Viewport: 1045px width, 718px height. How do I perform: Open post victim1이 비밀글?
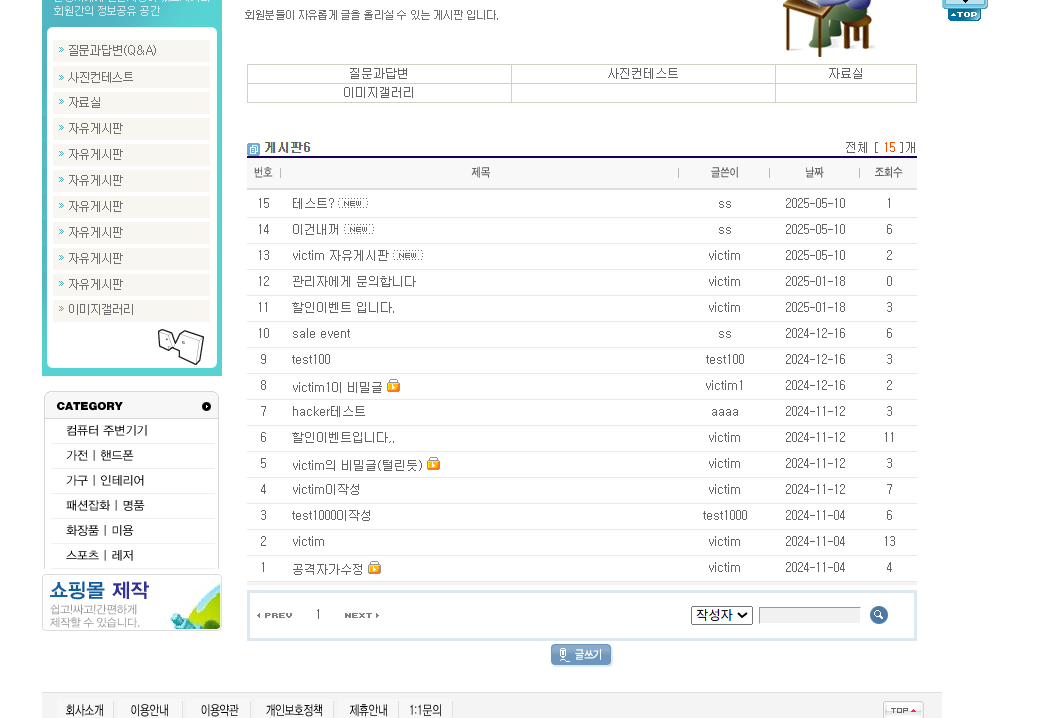(337, 387)
